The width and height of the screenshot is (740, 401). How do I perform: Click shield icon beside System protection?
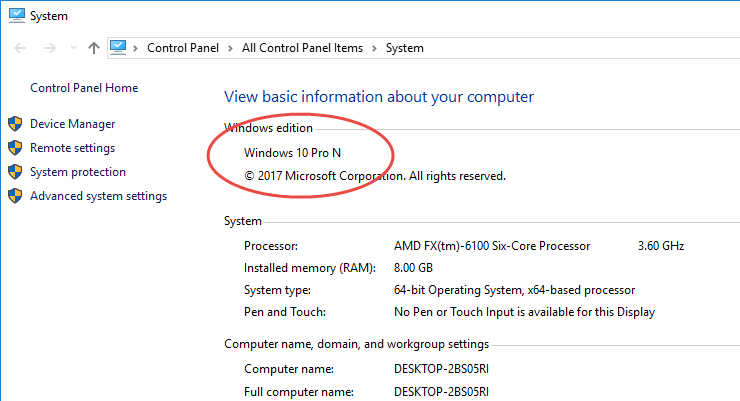15,172
